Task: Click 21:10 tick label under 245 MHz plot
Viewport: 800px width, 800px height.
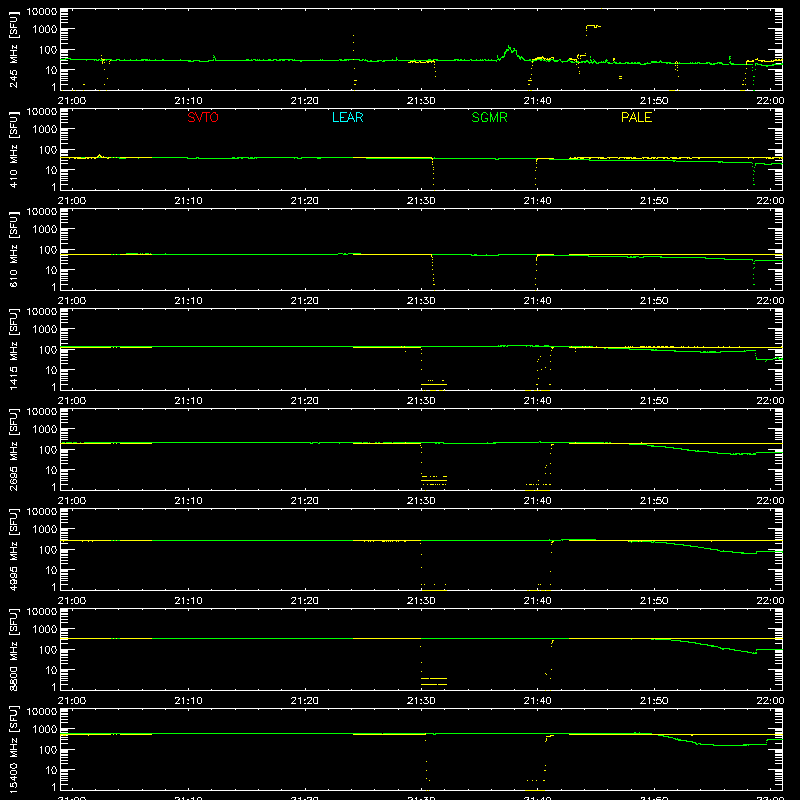Action: (188, 101)
